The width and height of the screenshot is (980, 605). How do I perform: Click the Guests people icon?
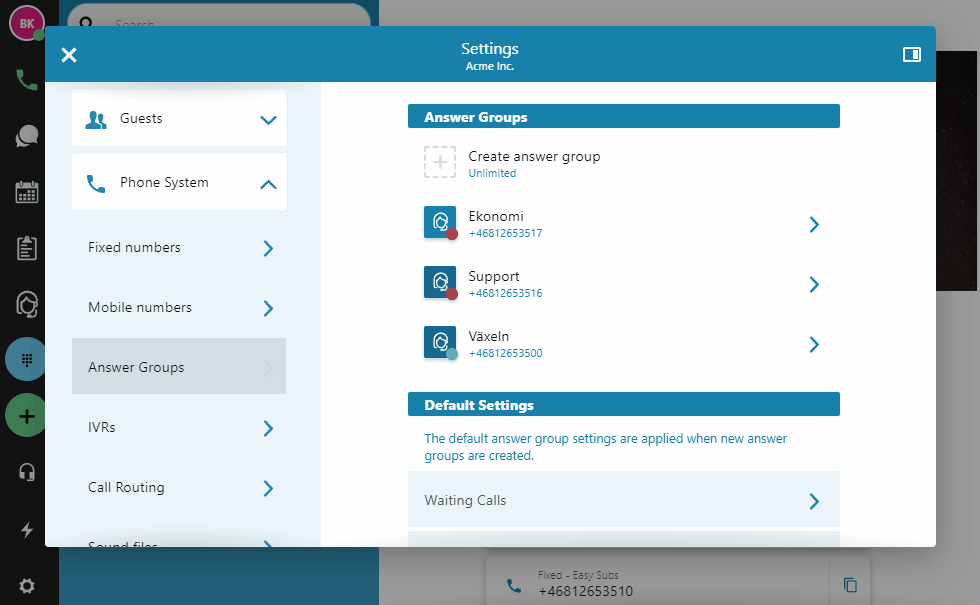pyautogui.click(x=96, y=119)
